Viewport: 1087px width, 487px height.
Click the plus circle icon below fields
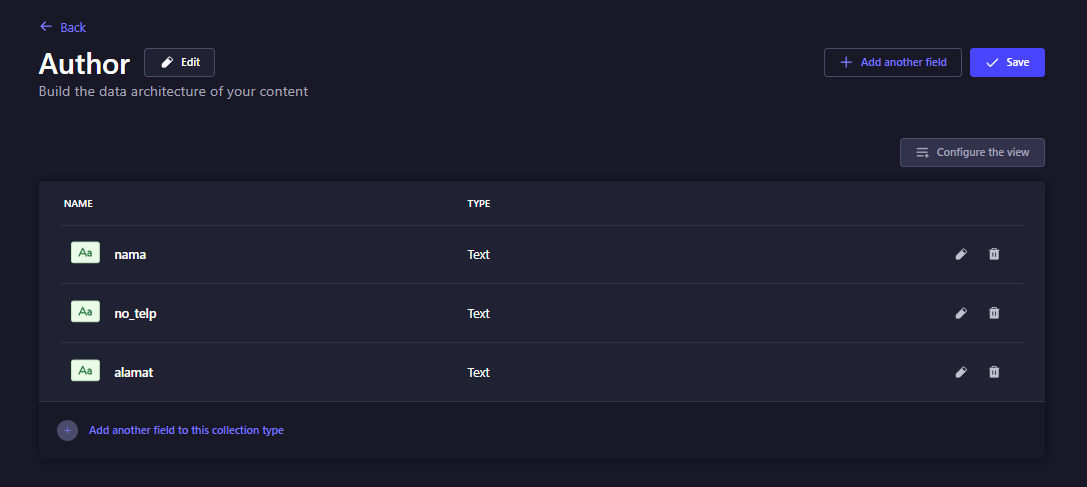coord(67,431)
